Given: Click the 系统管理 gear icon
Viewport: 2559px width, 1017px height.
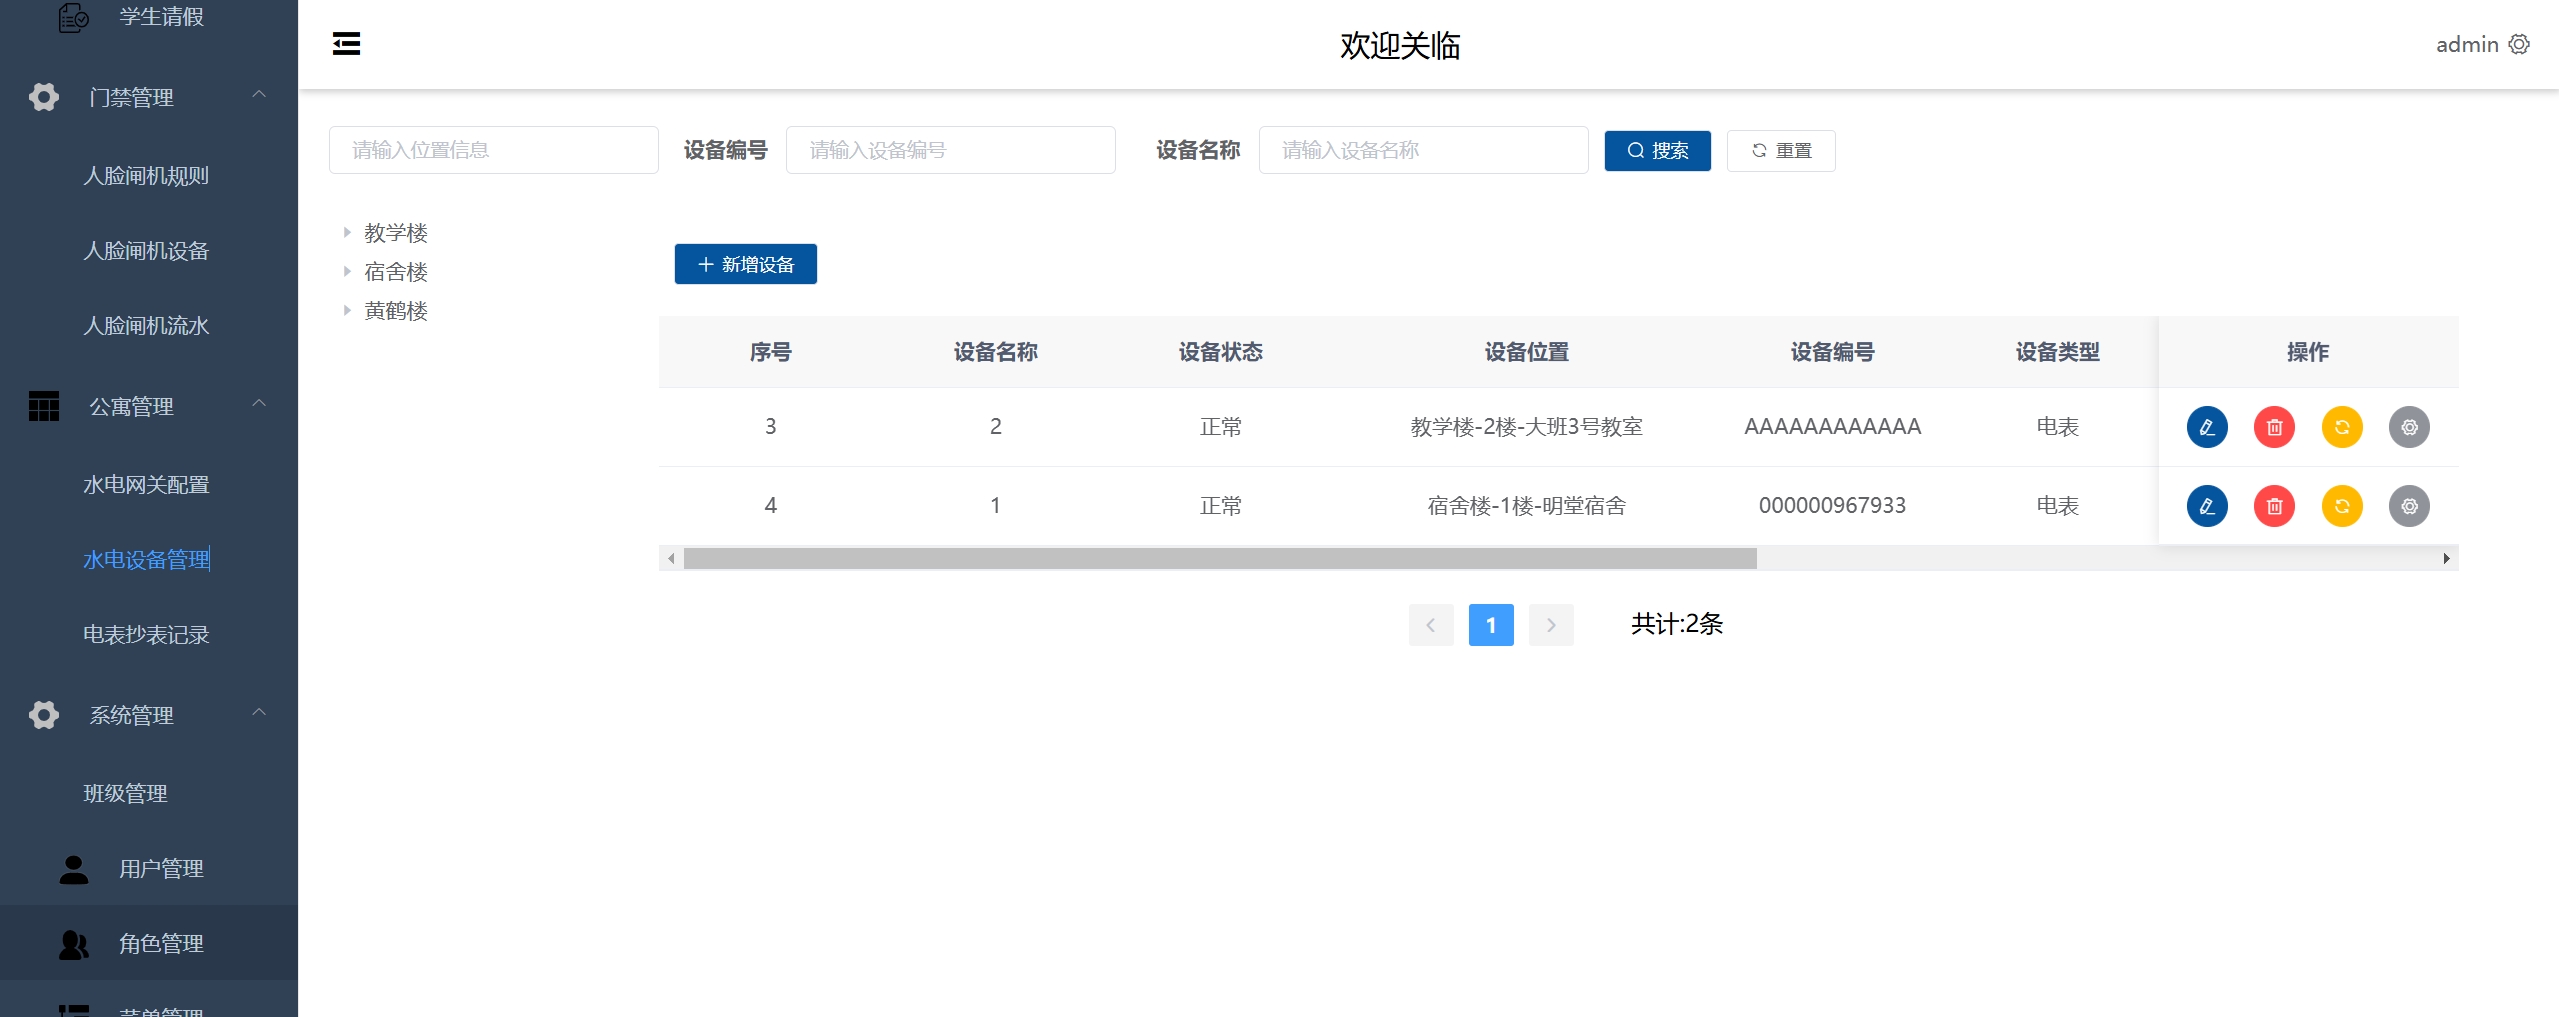Looking at the screenshot, I should 44,715.
